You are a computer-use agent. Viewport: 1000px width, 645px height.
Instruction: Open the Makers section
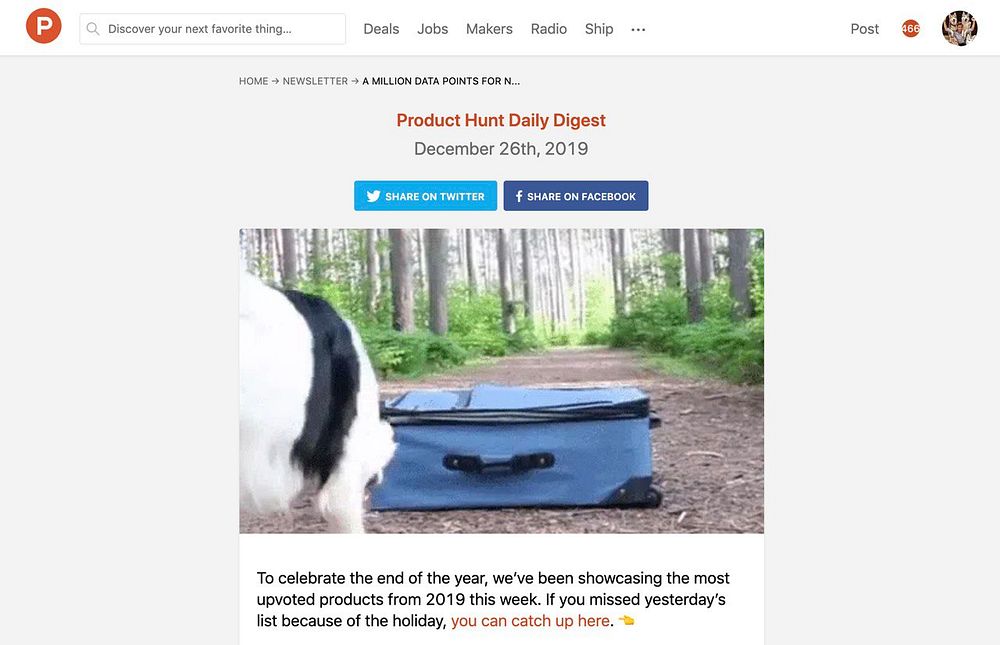(x=489, y=29)
